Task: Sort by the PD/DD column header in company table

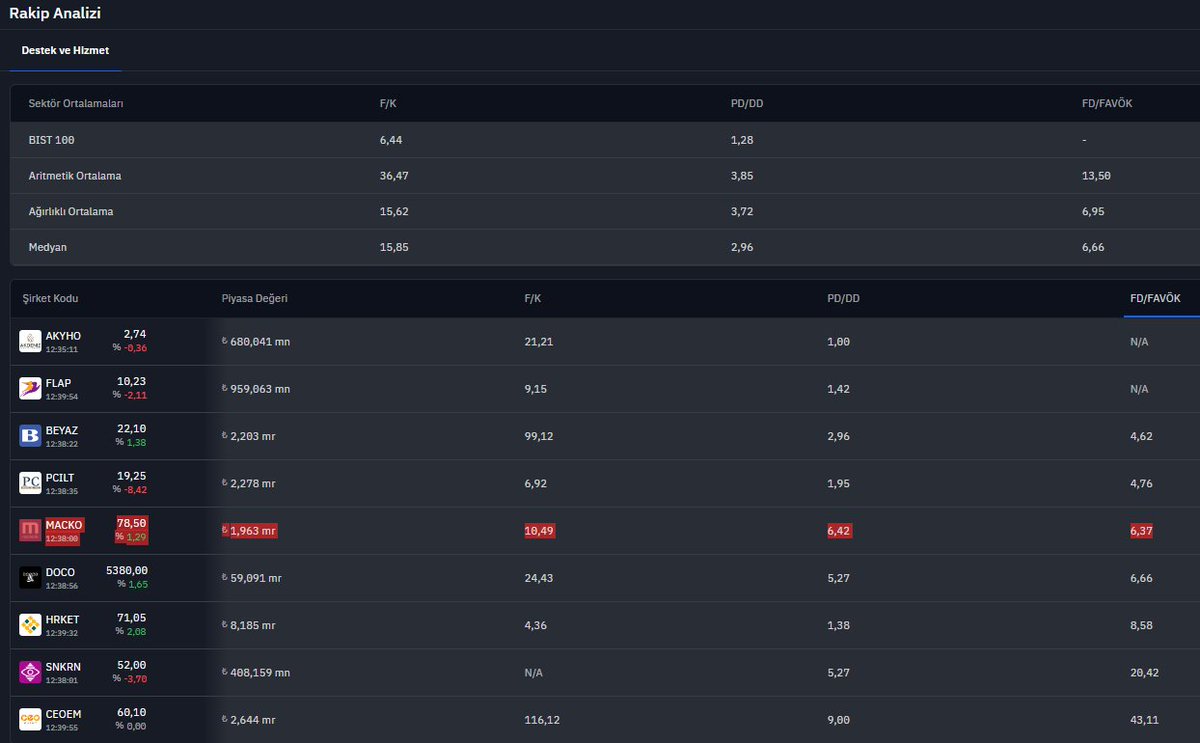Action: (x=843, y=298)
